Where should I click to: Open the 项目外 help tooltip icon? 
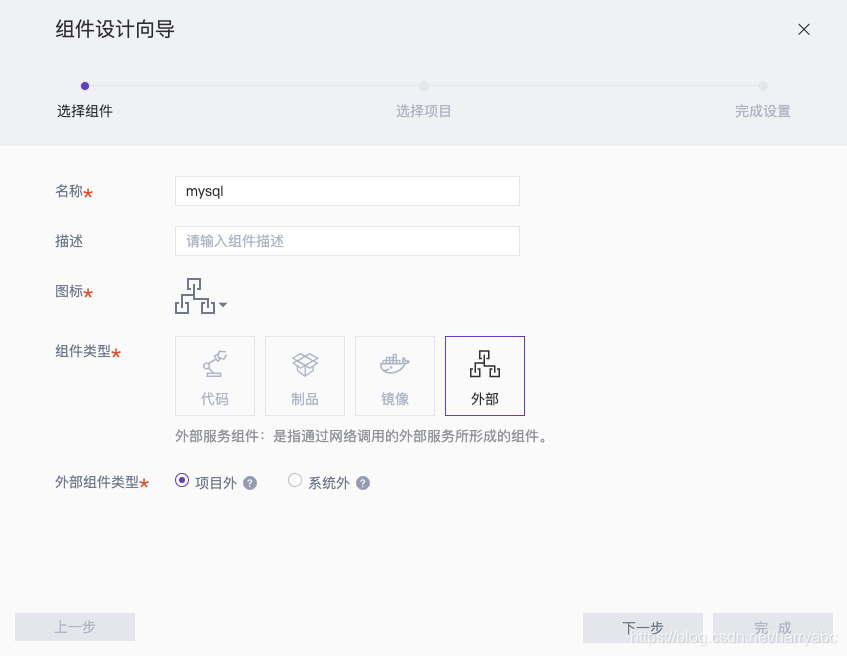[249, 482]
